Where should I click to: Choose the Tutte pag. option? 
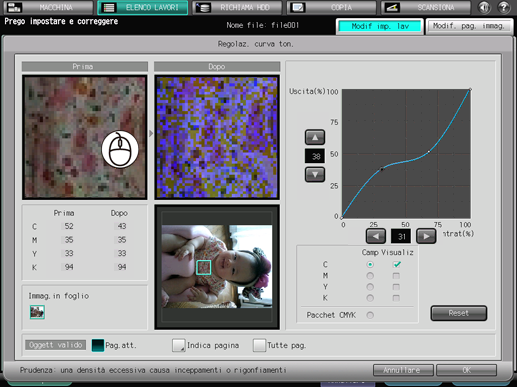coord(259,345)
